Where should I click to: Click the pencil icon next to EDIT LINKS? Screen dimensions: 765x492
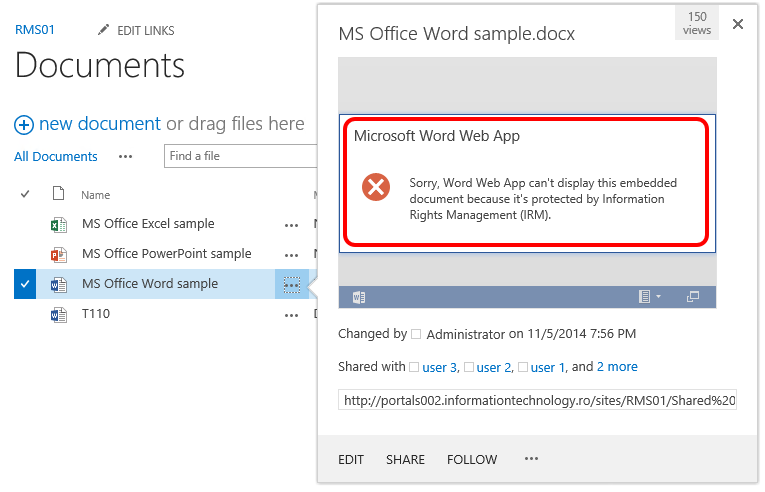point(103,30)
